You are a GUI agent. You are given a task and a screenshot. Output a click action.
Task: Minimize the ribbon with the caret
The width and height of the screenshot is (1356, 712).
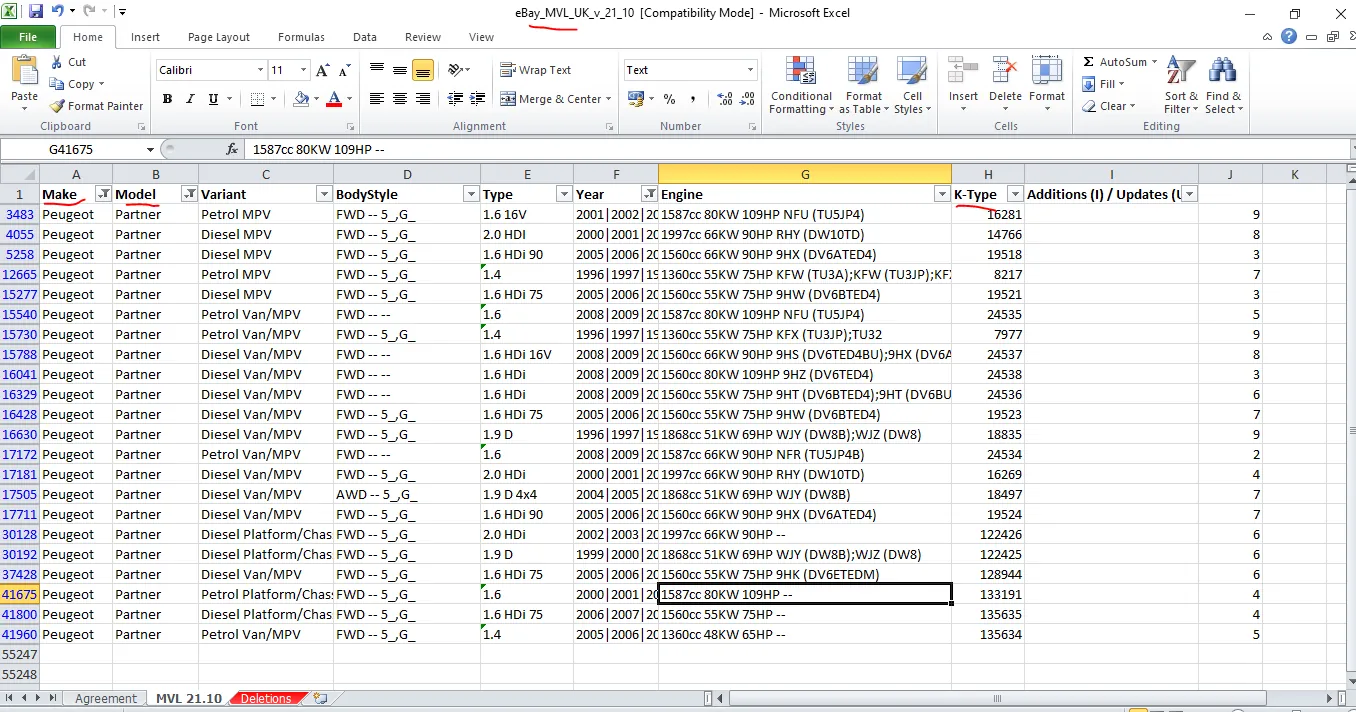click(x=1268, y=37)
